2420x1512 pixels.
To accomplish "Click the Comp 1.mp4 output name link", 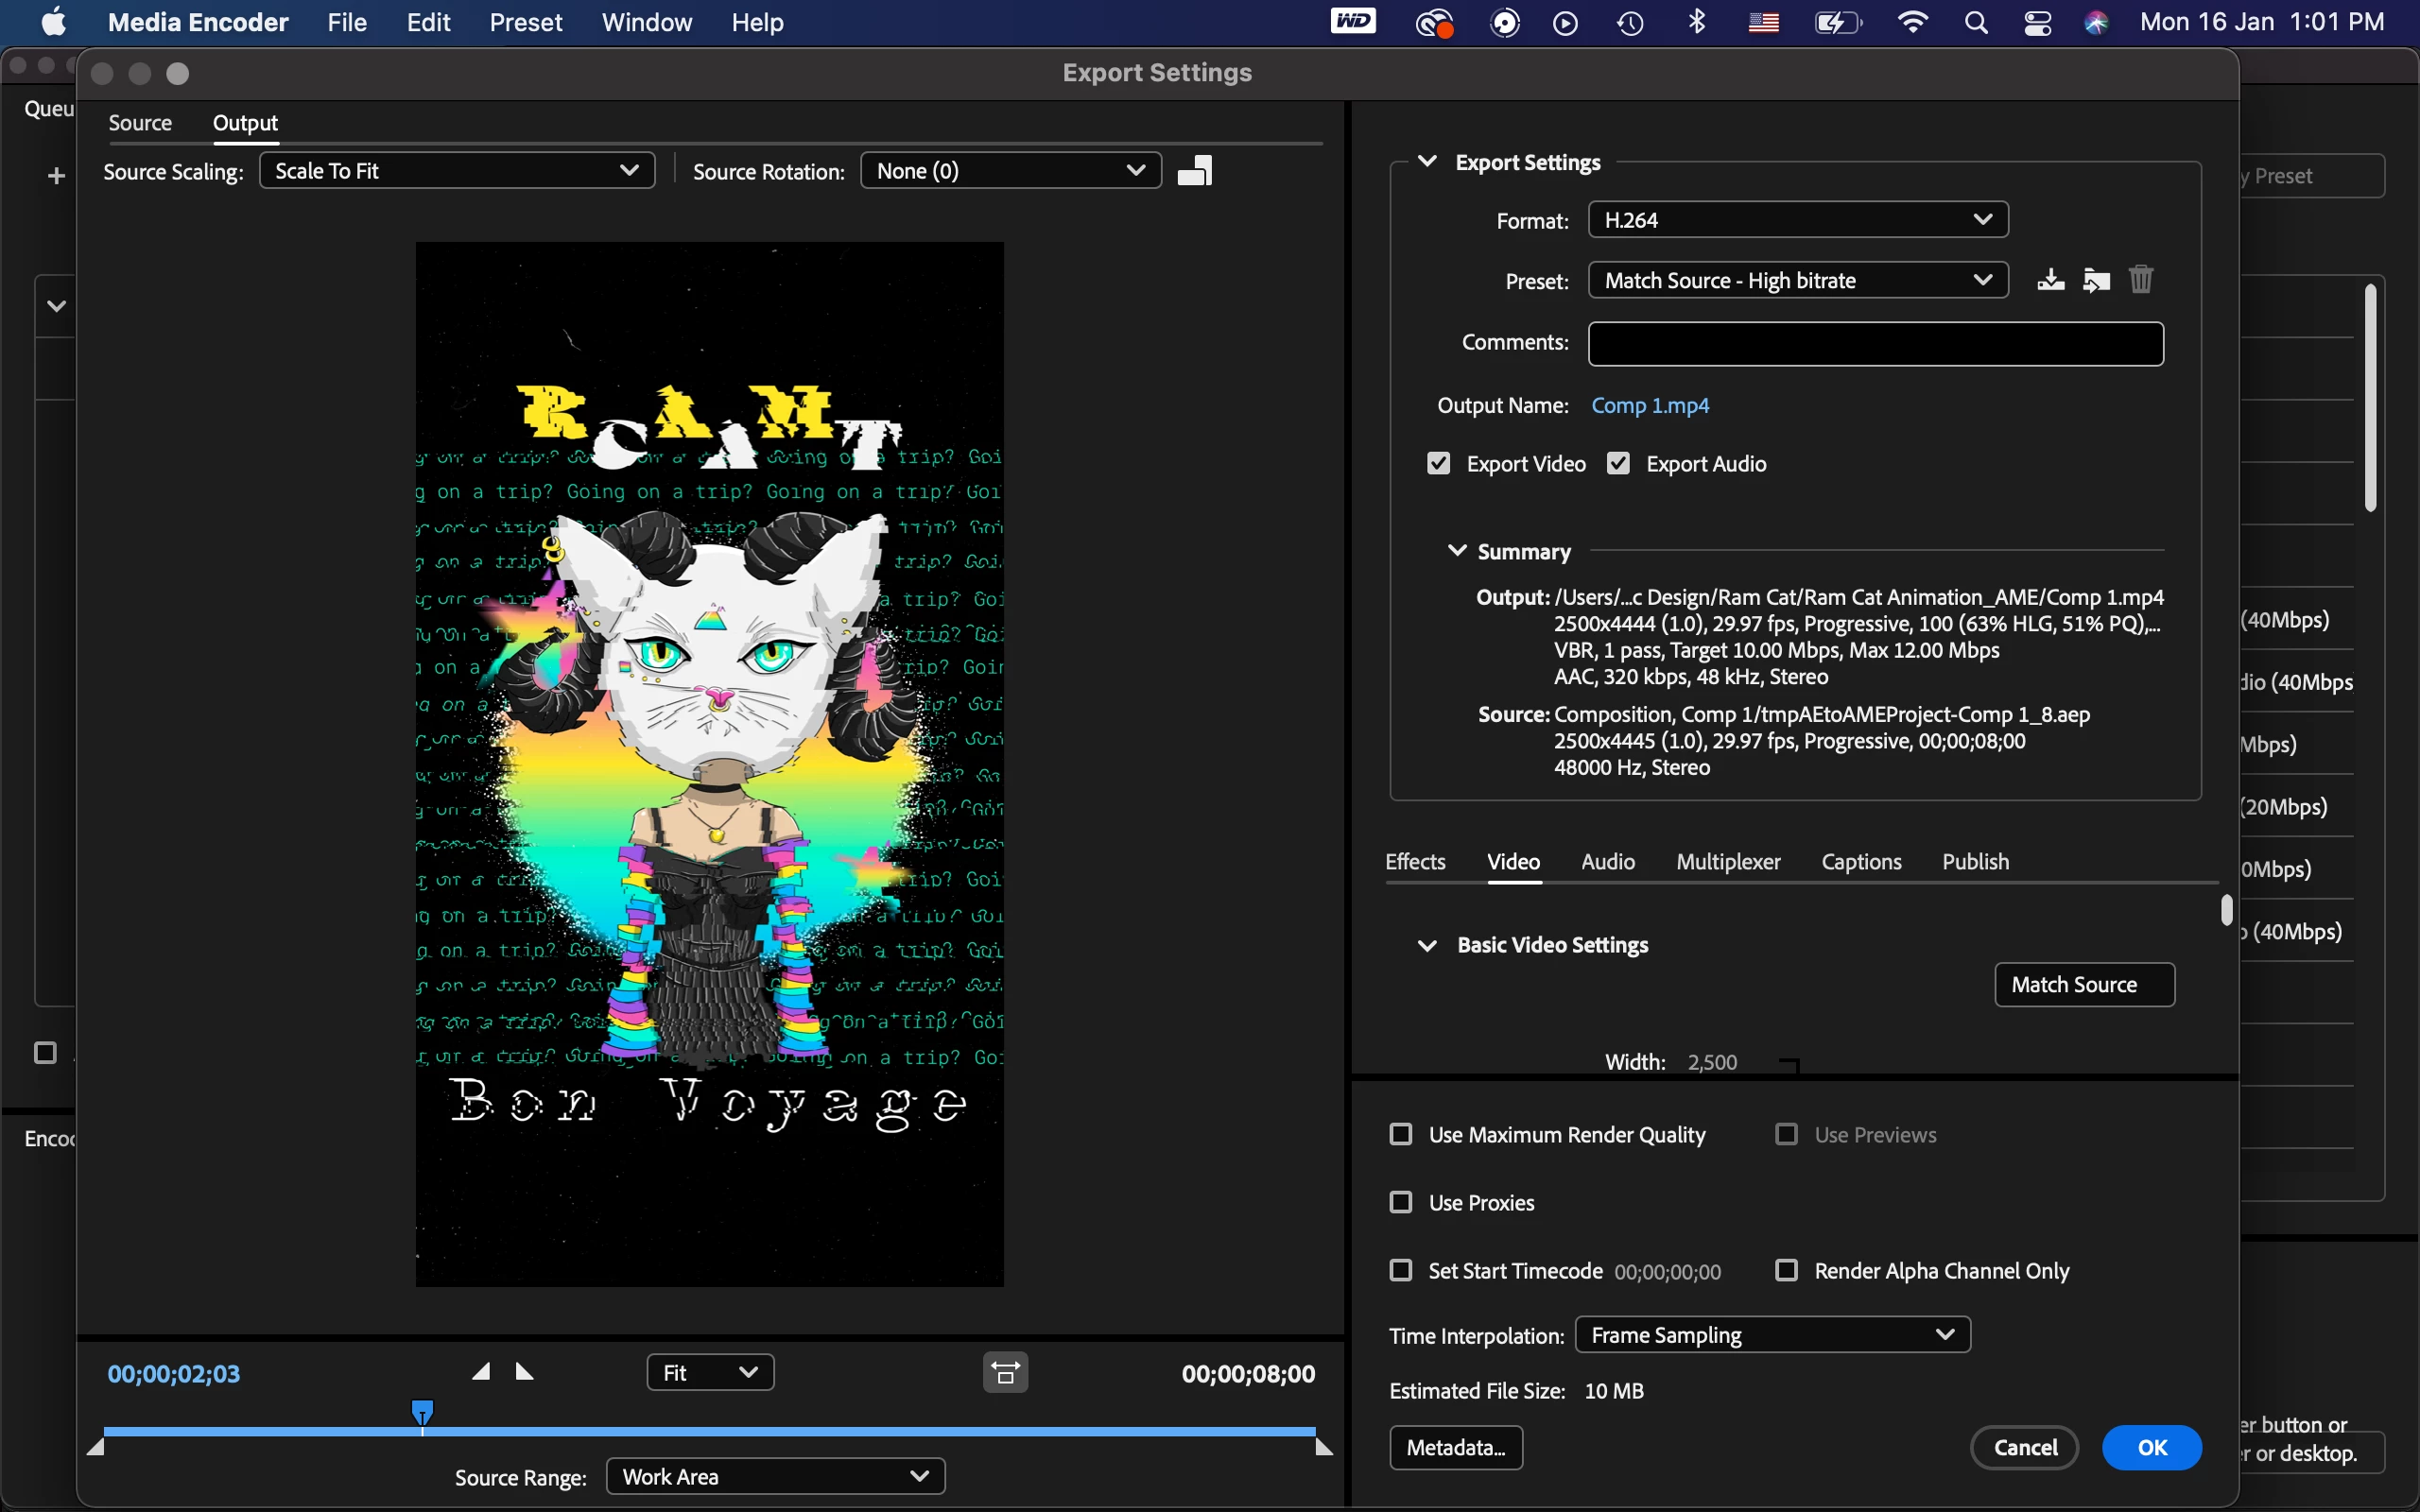I will 1650,405.
